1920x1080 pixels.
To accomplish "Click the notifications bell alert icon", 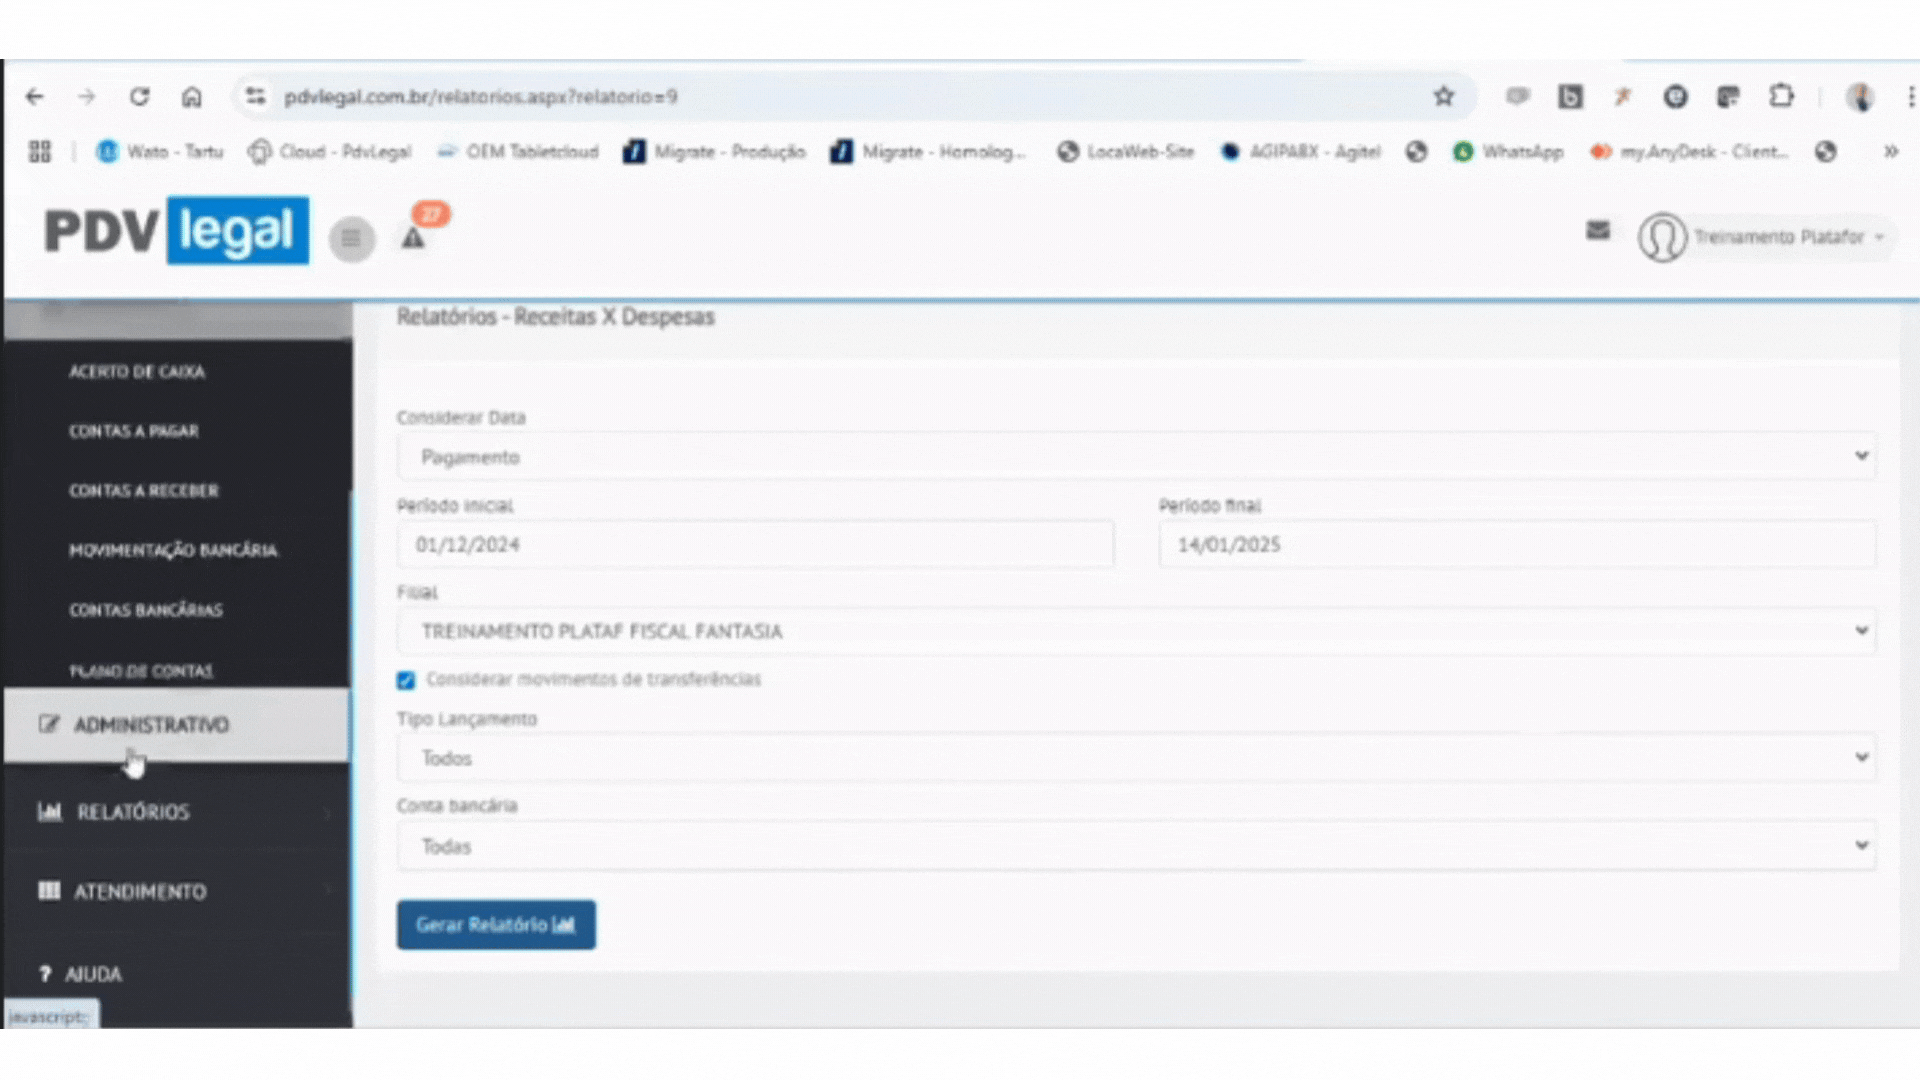I will pyautogui.click(x=413, y=238).
